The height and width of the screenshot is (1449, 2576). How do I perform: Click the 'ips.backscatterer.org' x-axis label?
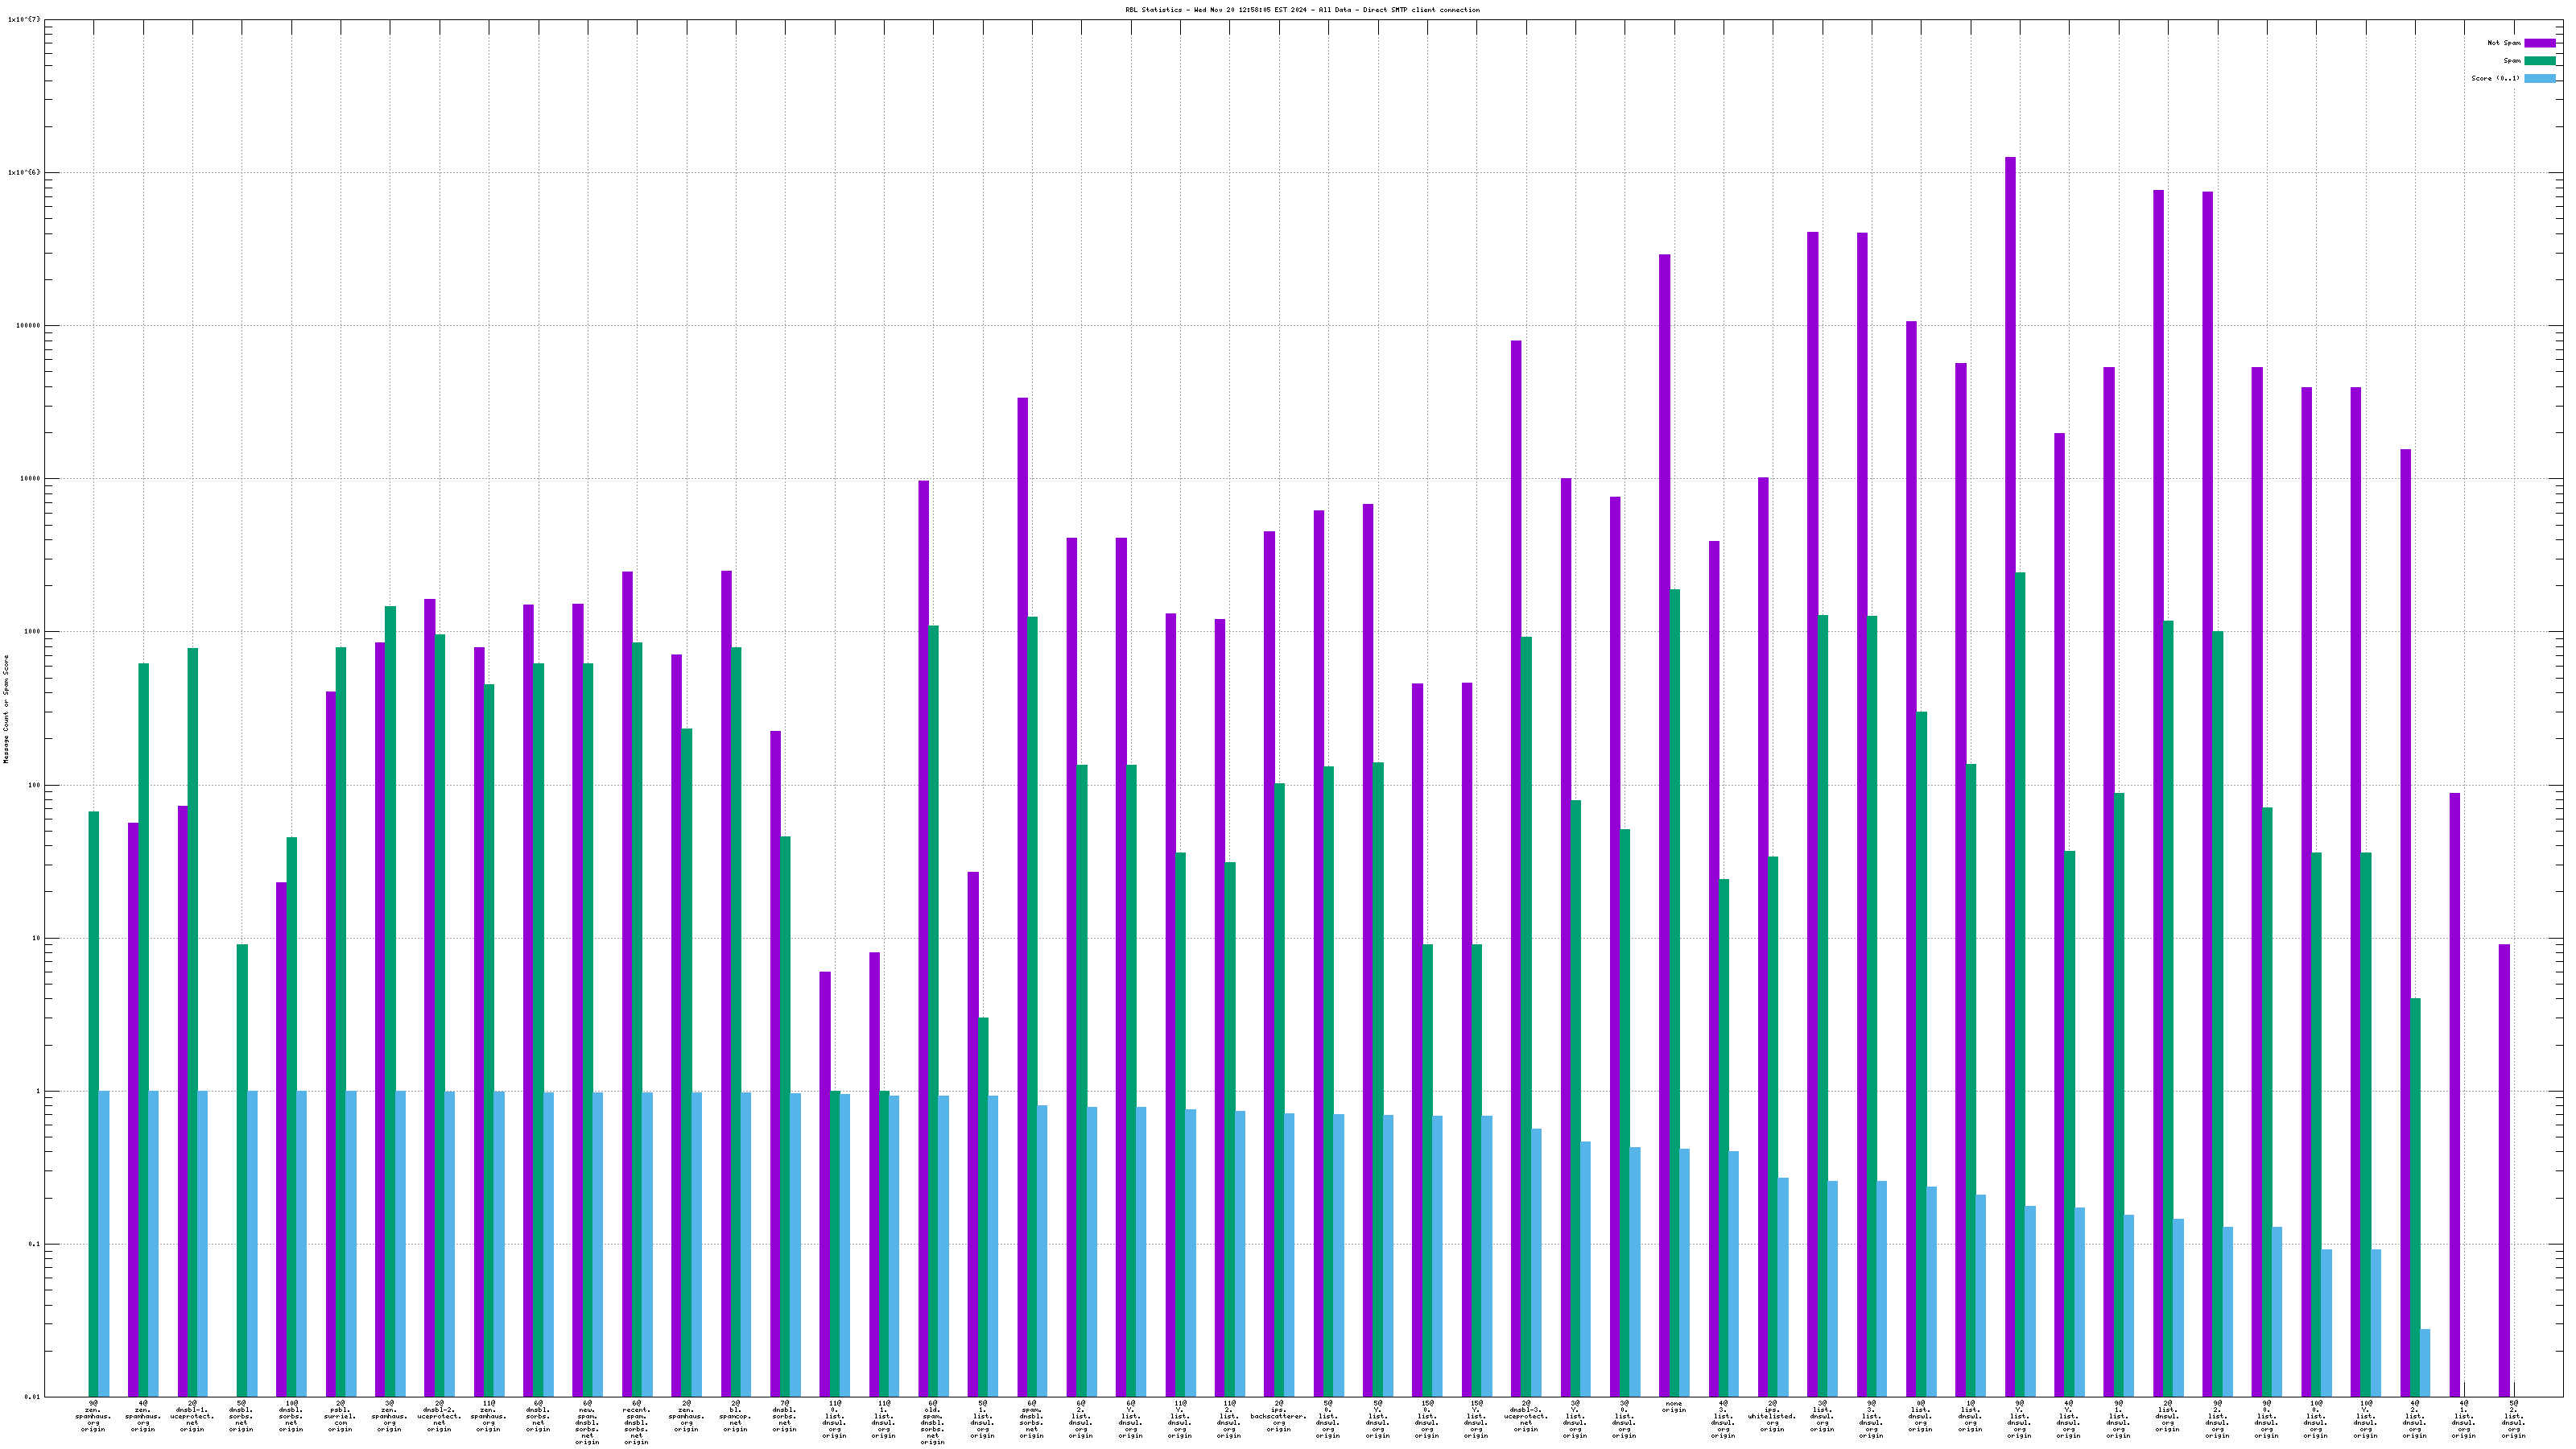point(1278,1416)
